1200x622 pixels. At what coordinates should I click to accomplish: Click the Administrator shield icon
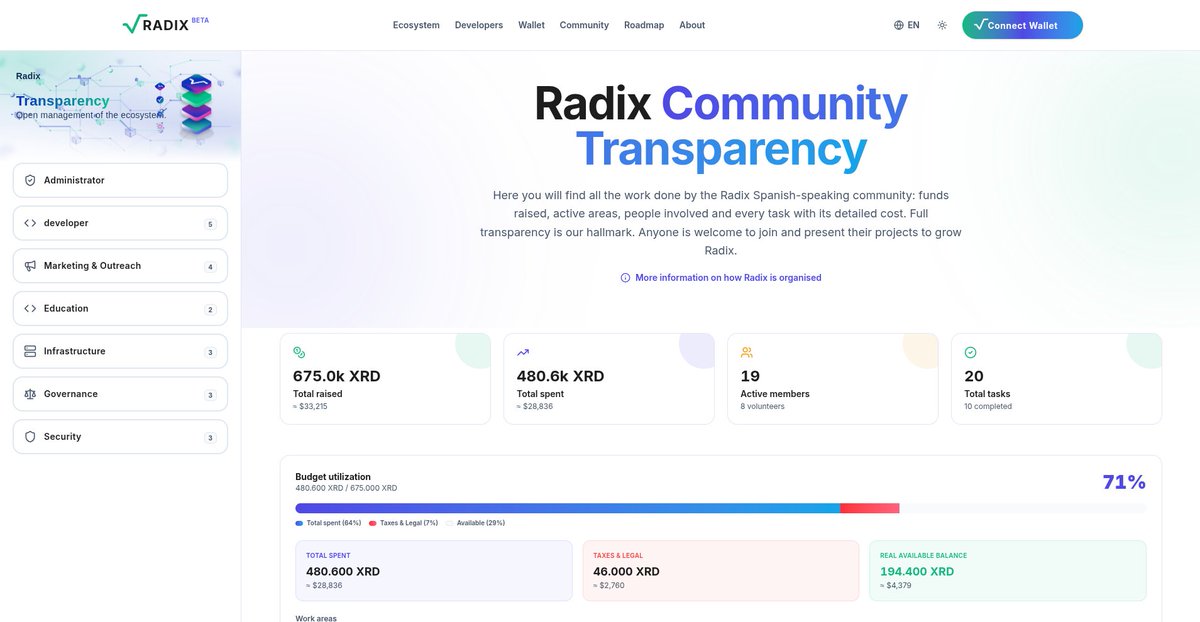click(30, 180)
